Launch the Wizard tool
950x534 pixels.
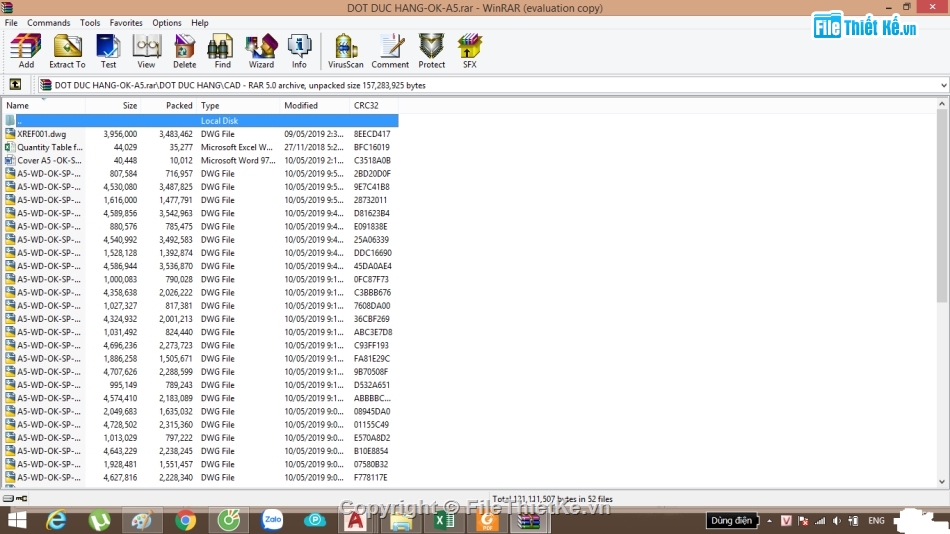pyautogui.click(x=261, y=51)
